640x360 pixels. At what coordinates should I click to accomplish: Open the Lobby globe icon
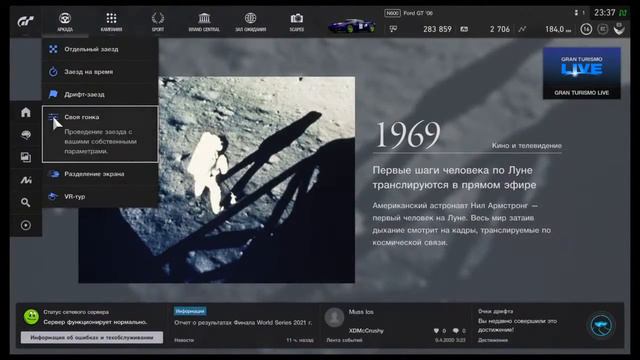tap(250, 22)
